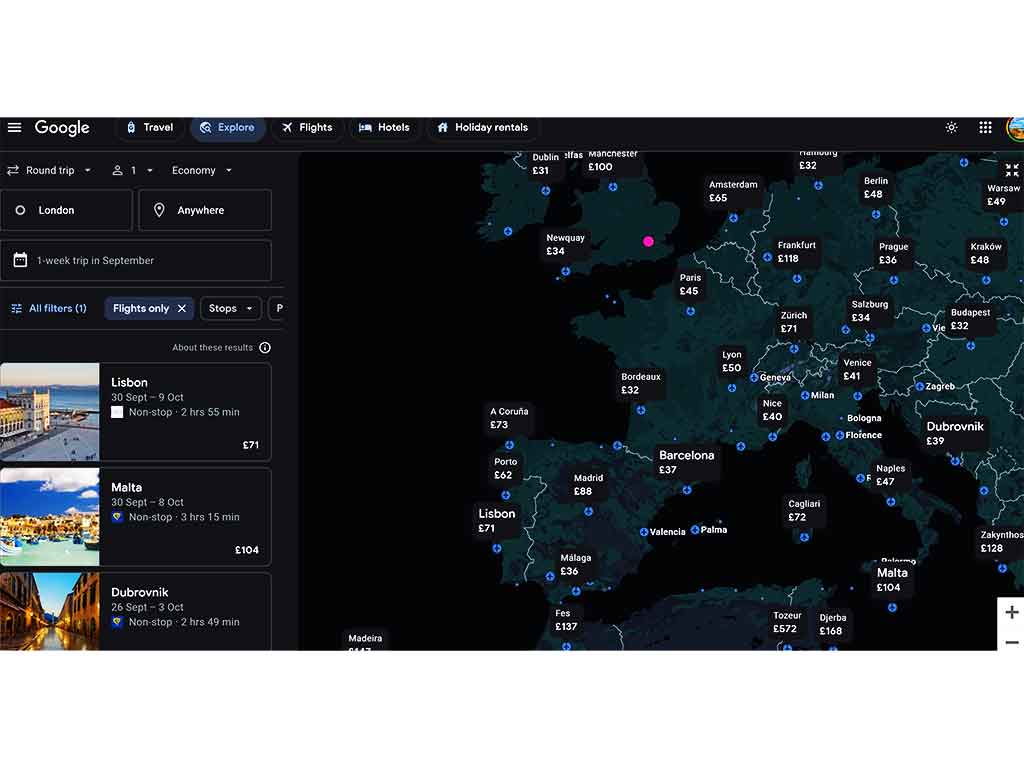Remove the Flights only filter with X

182,308
